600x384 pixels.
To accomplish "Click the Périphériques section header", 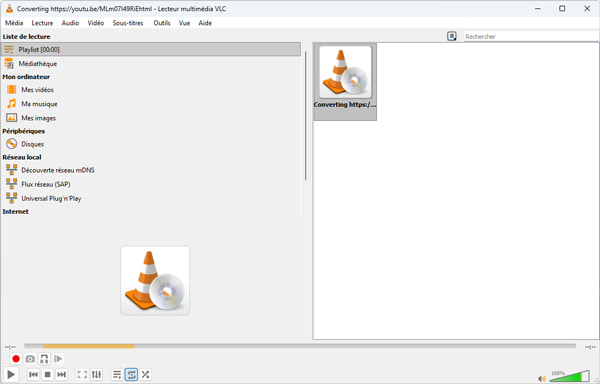I will (x=24, y=131).
